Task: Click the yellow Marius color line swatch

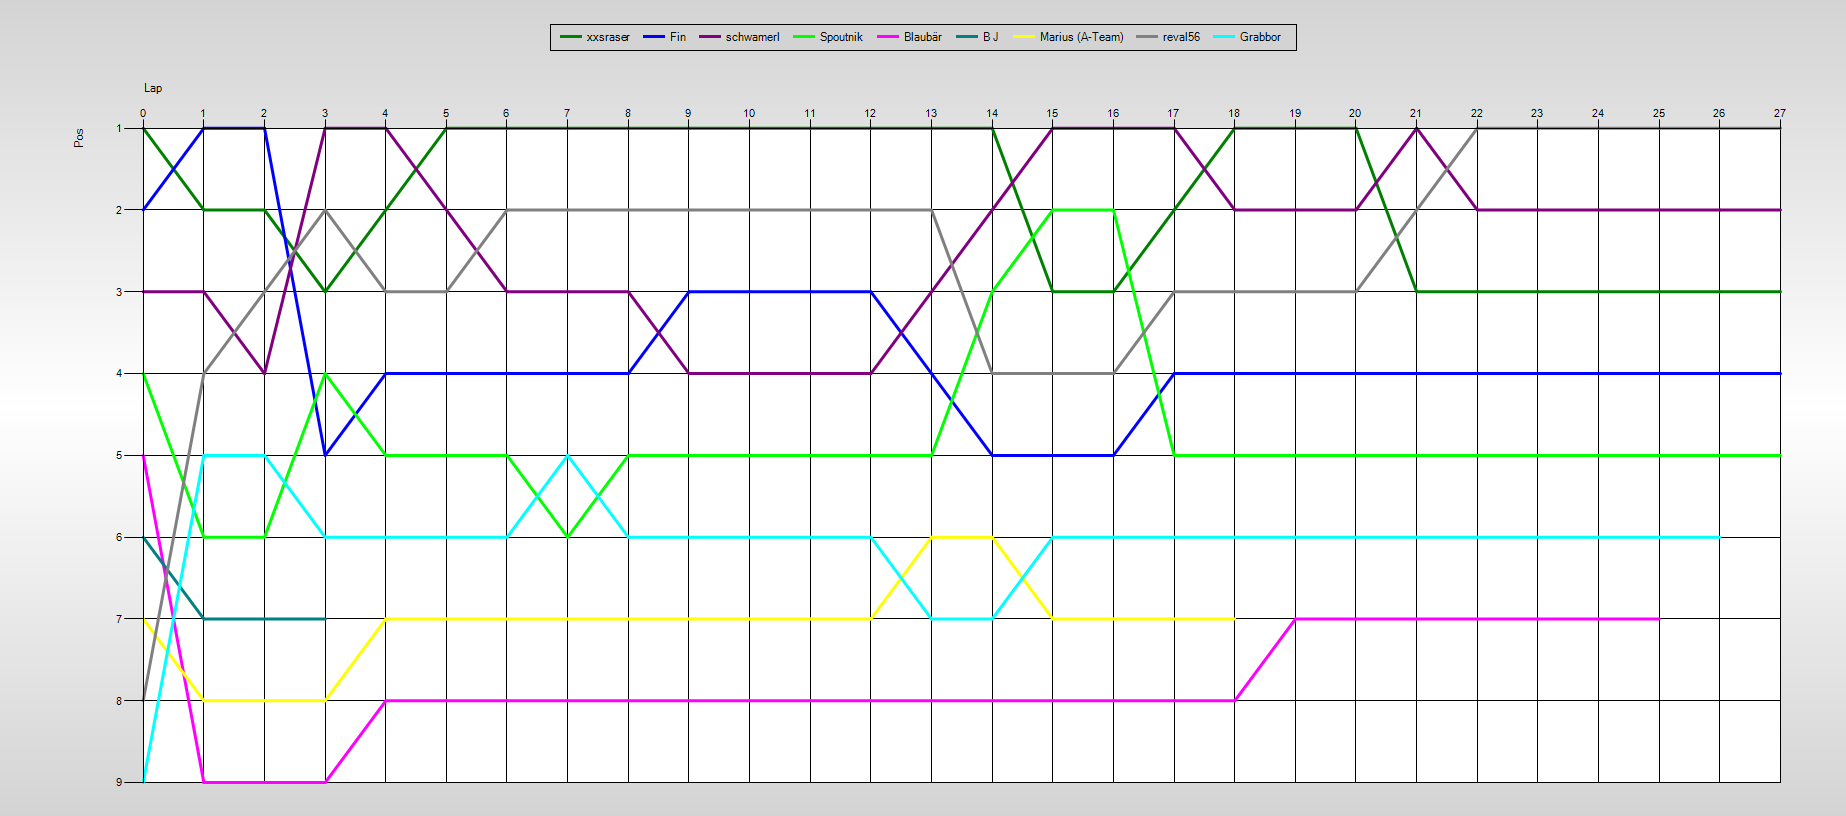Action: [1024, 37]
